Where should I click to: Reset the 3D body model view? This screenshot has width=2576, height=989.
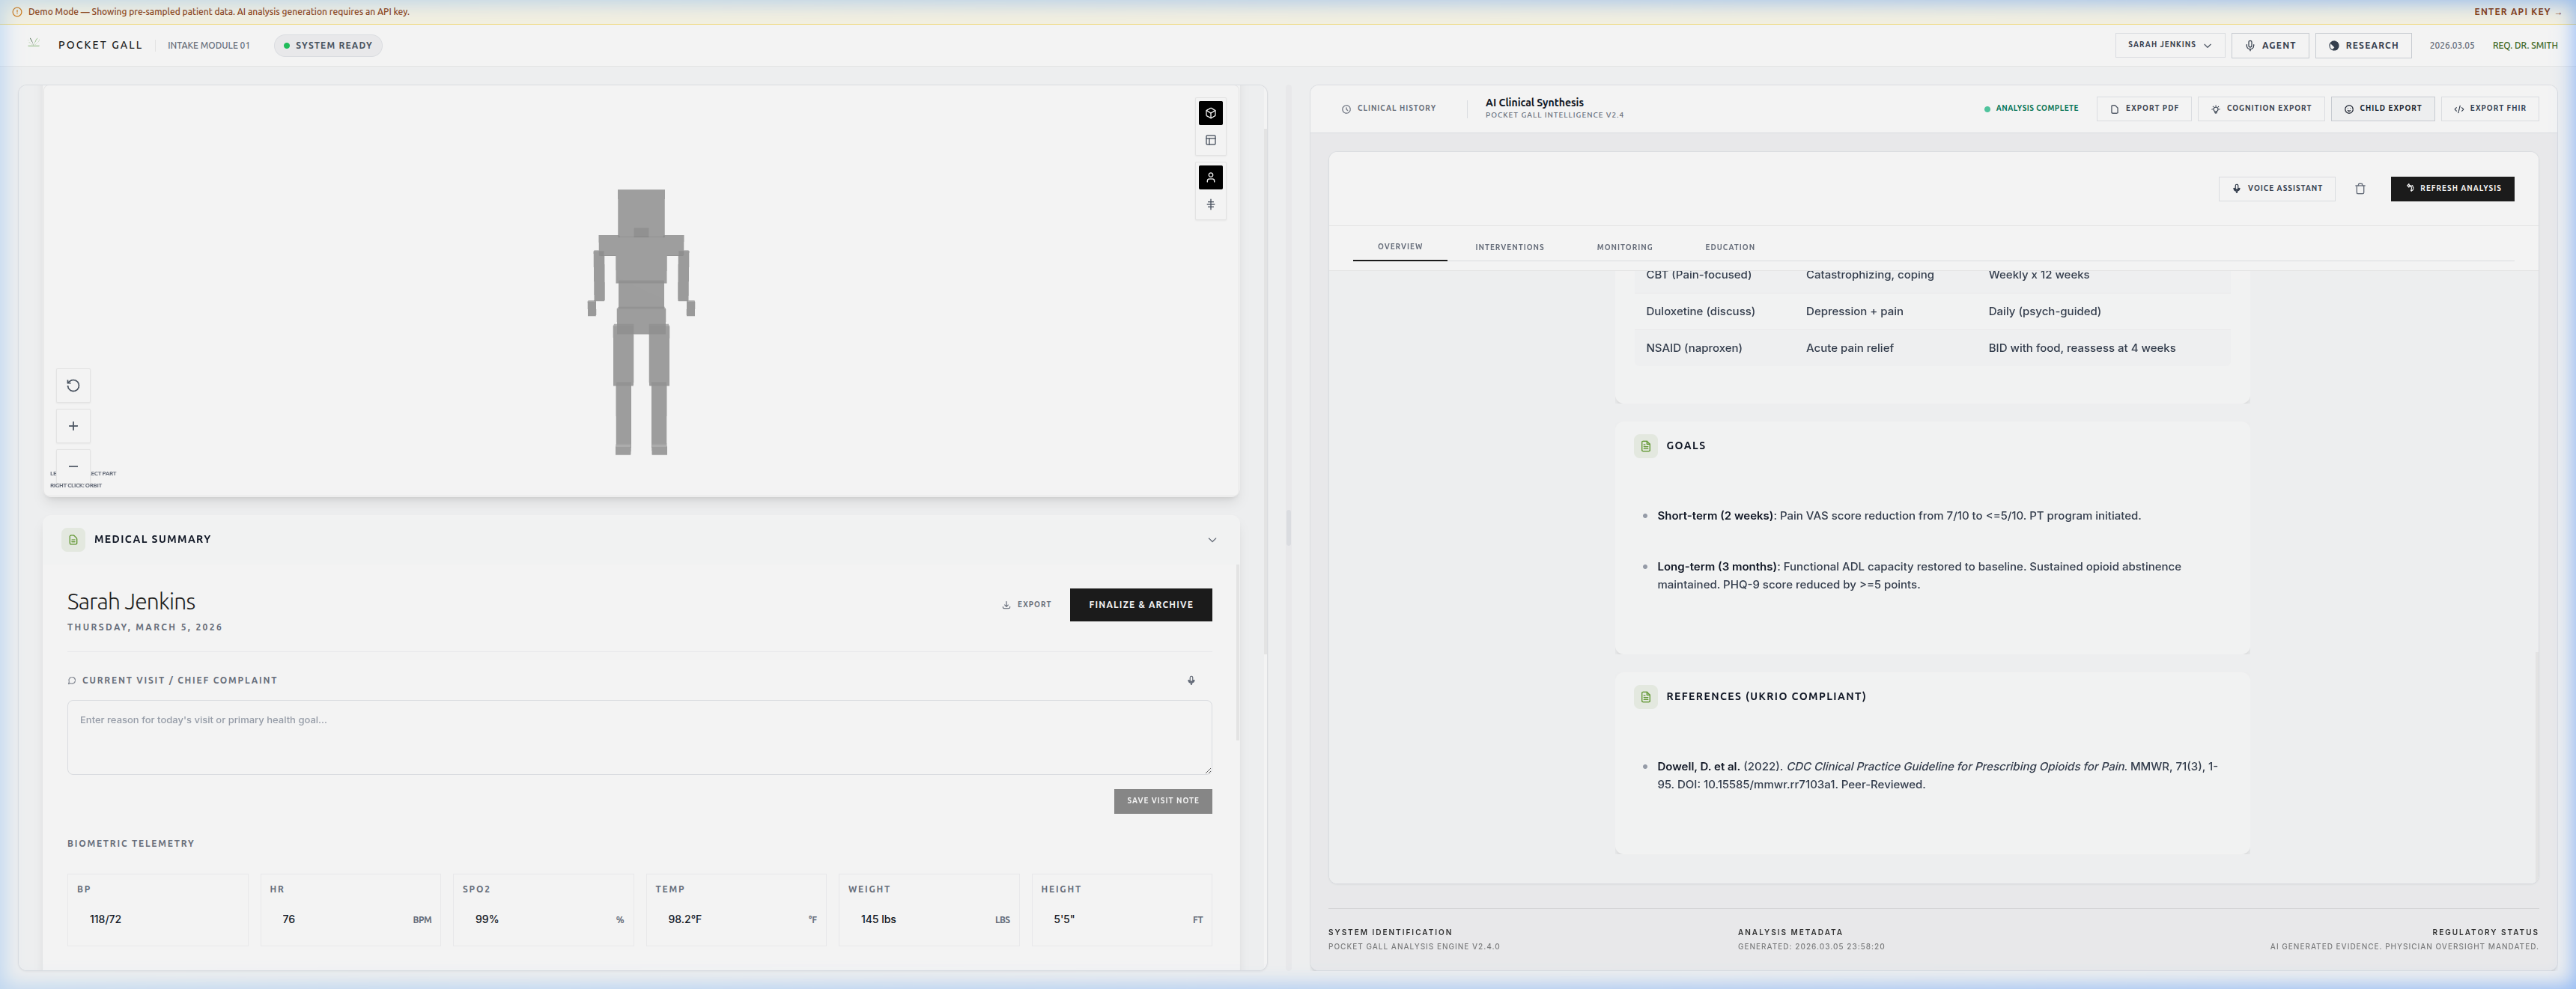point(73,386)
